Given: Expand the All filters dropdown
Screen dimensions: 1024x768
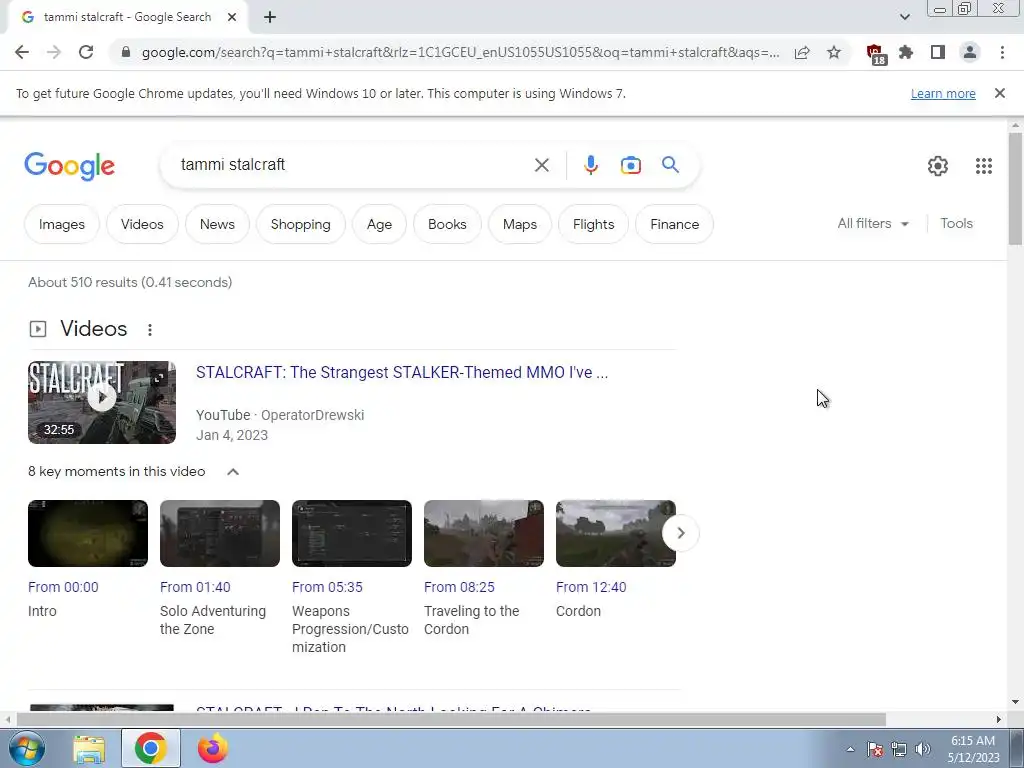Looking at the screenshot, I should click(872, 223).
